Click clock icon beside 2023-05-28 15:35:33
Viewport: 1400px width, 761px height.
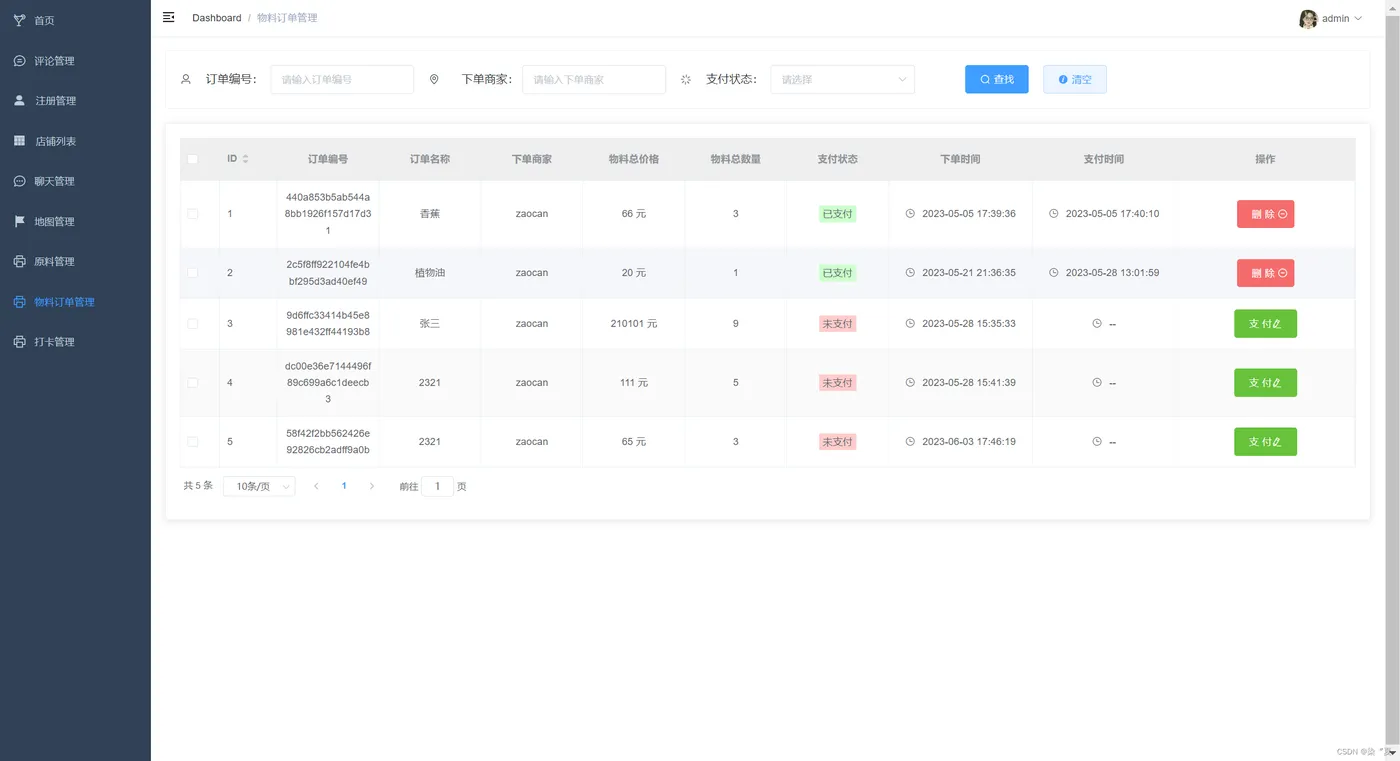tap(910, 324)
